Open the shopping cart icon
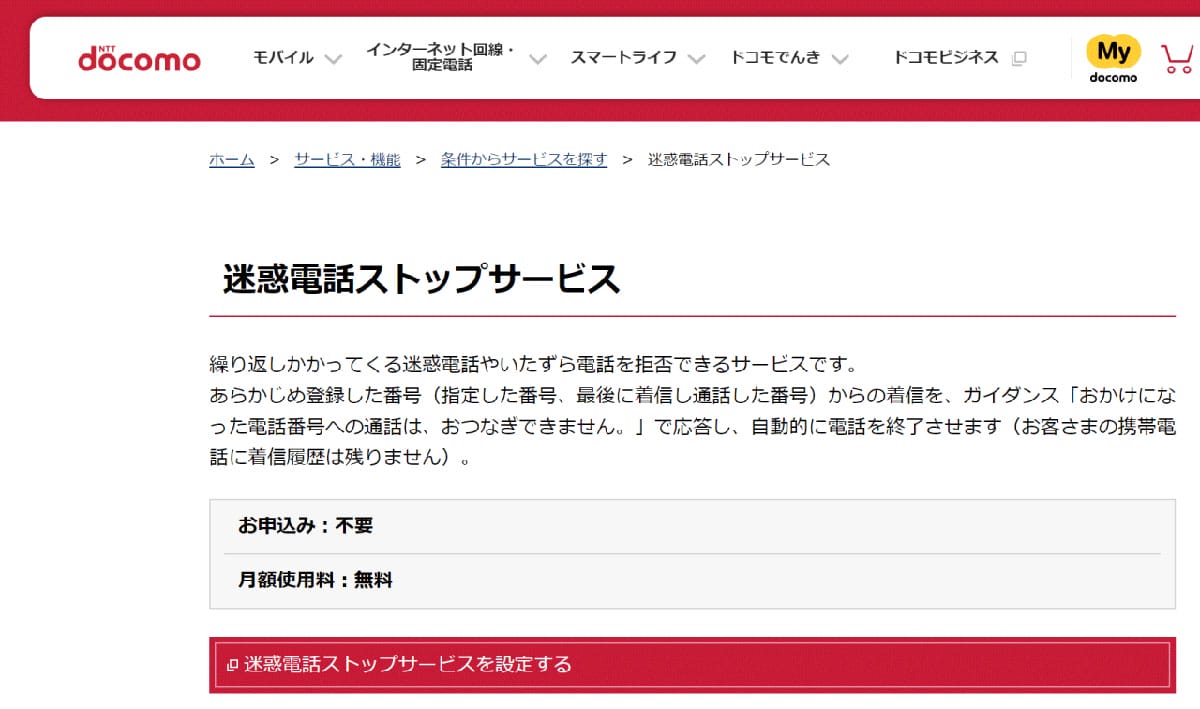This screenshot has width=1200, height=709. point(1177,58)
